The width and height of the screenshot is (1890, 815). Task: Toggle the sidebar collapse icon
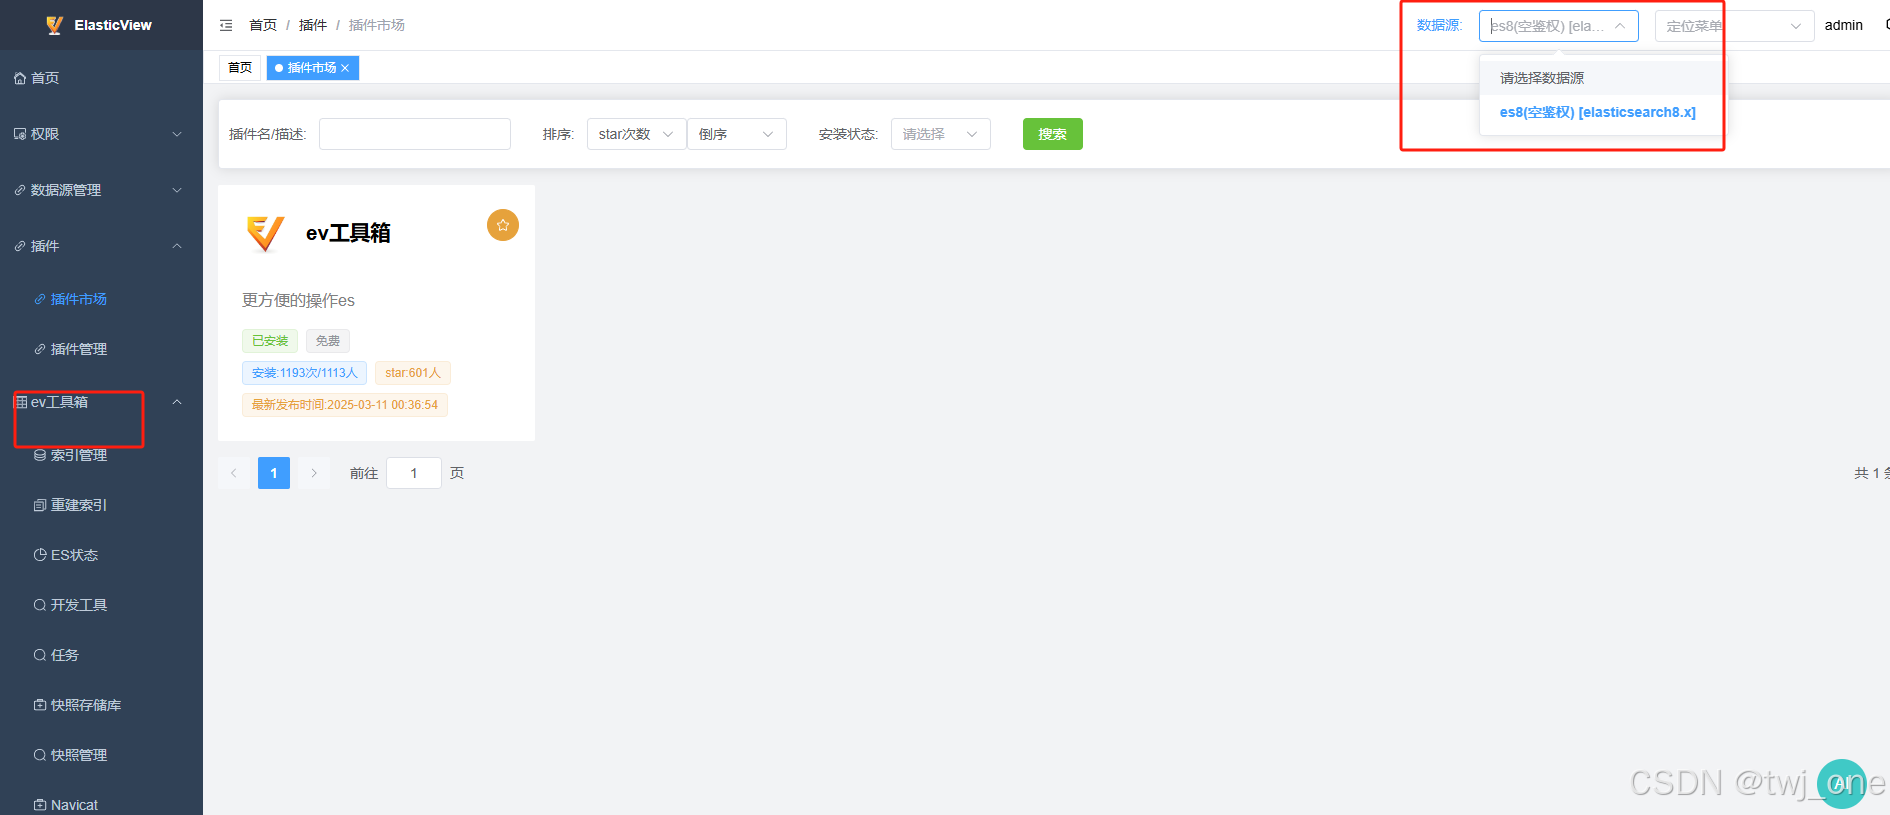(x=226, y=25)
